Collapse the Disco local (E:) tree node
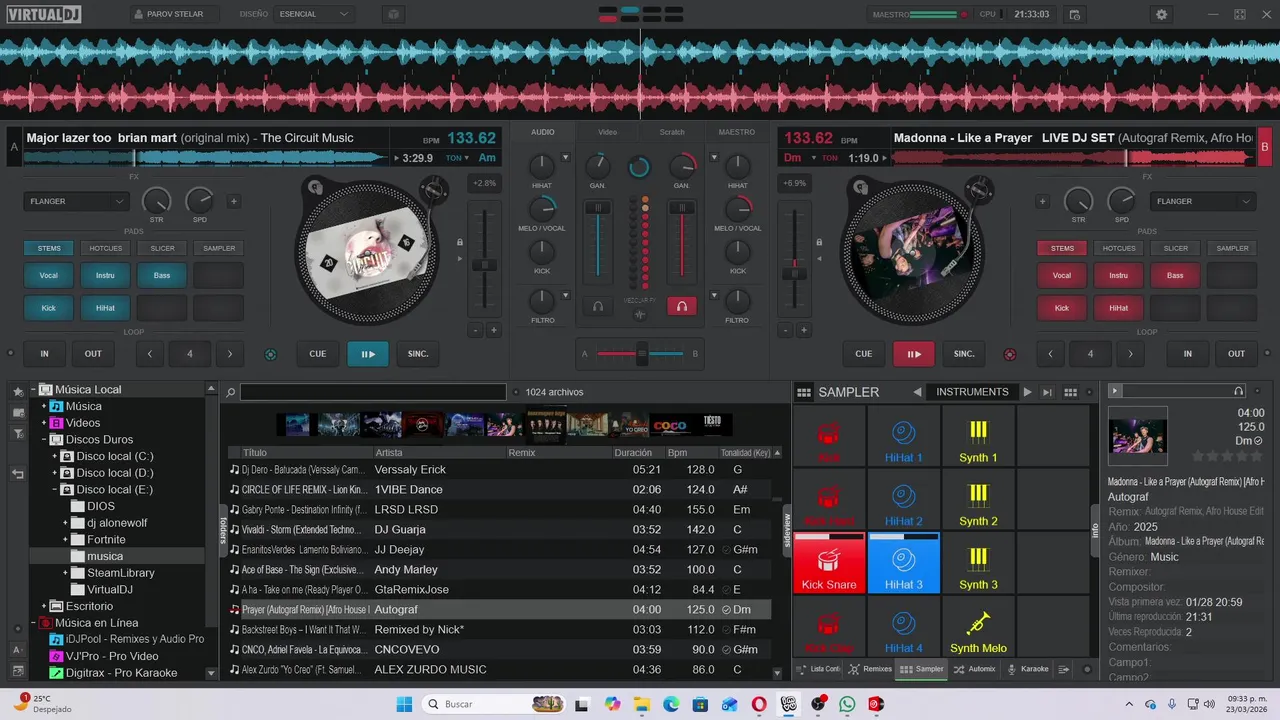This screenshot has width=1280, height=720. point(54,490)
